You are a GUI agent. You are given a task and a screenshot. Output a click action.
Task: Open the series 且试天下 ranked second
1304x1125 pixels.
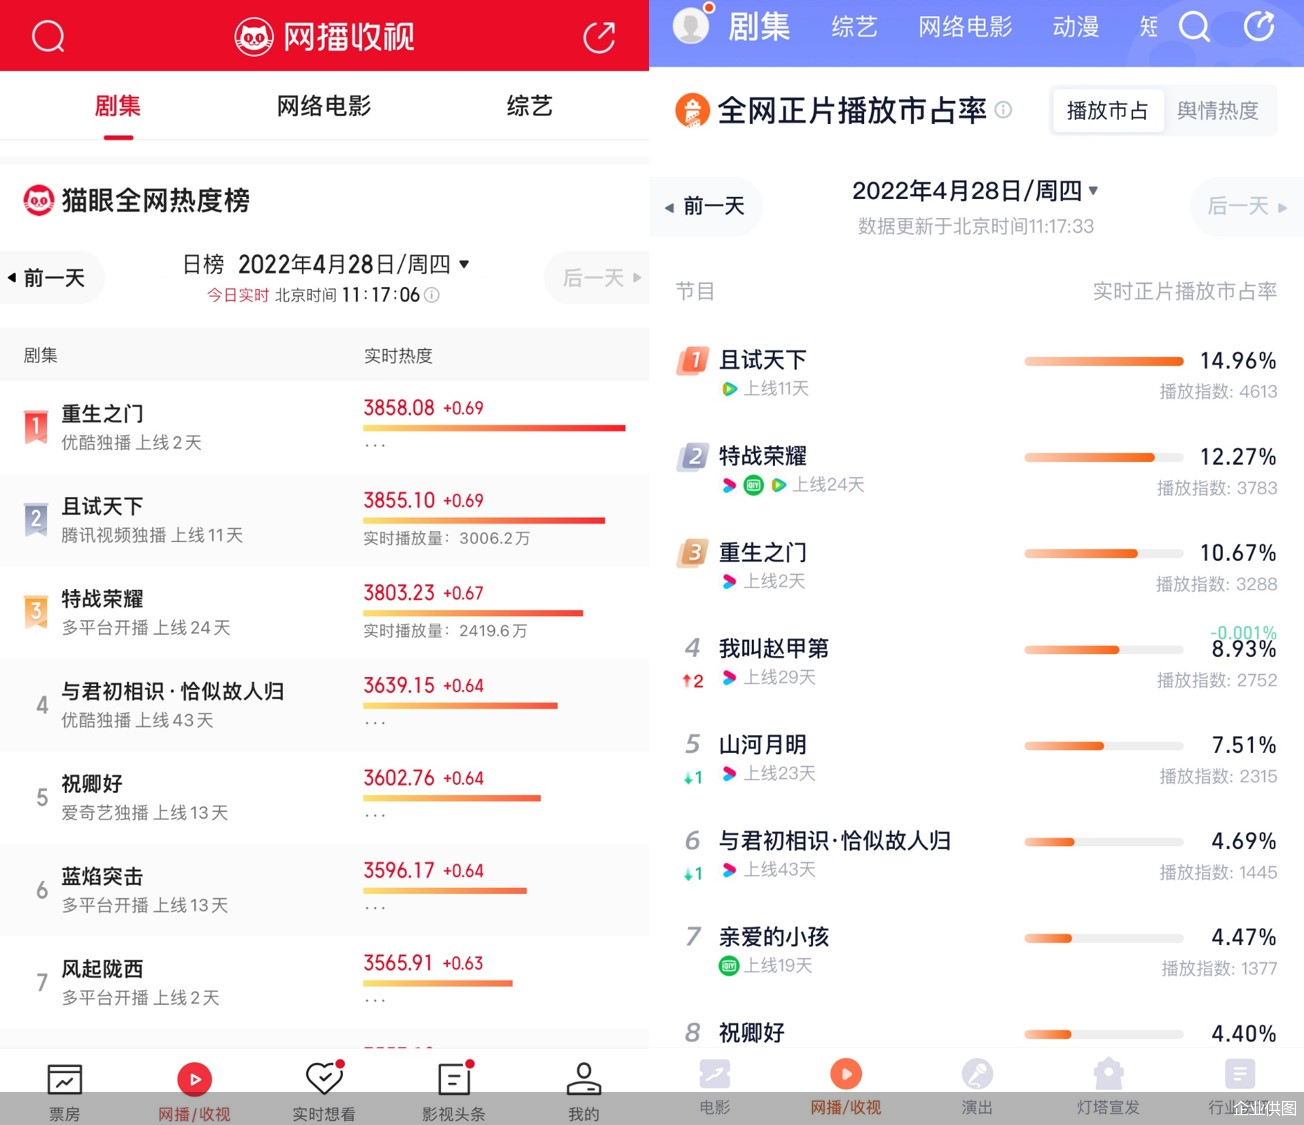coord(103,505)
